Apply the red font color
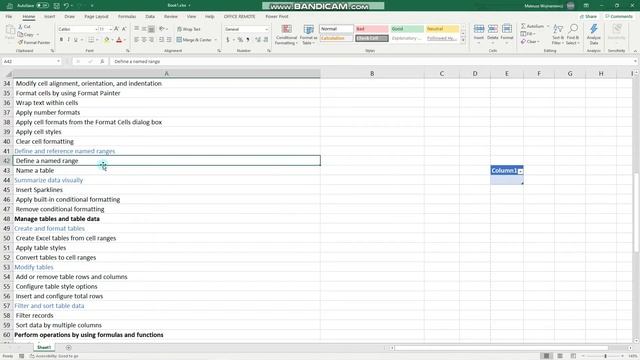The height and width of the screenshot is (360, 640). (119, 40)
